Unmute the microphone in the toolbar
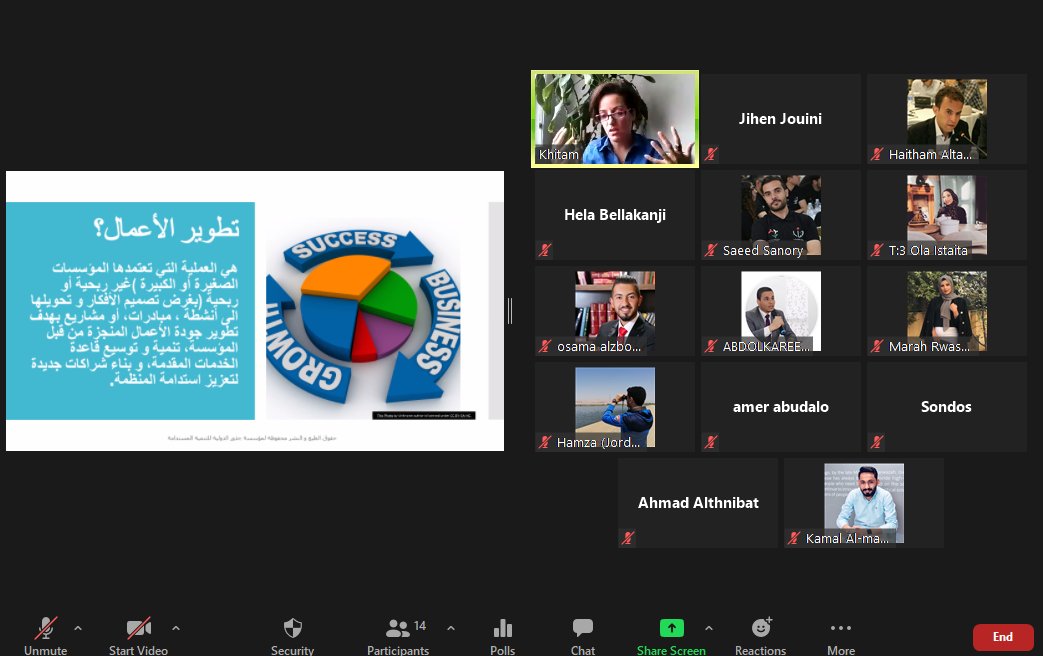The height and width of the screenshot is (656, 1043). click(45, 629)
